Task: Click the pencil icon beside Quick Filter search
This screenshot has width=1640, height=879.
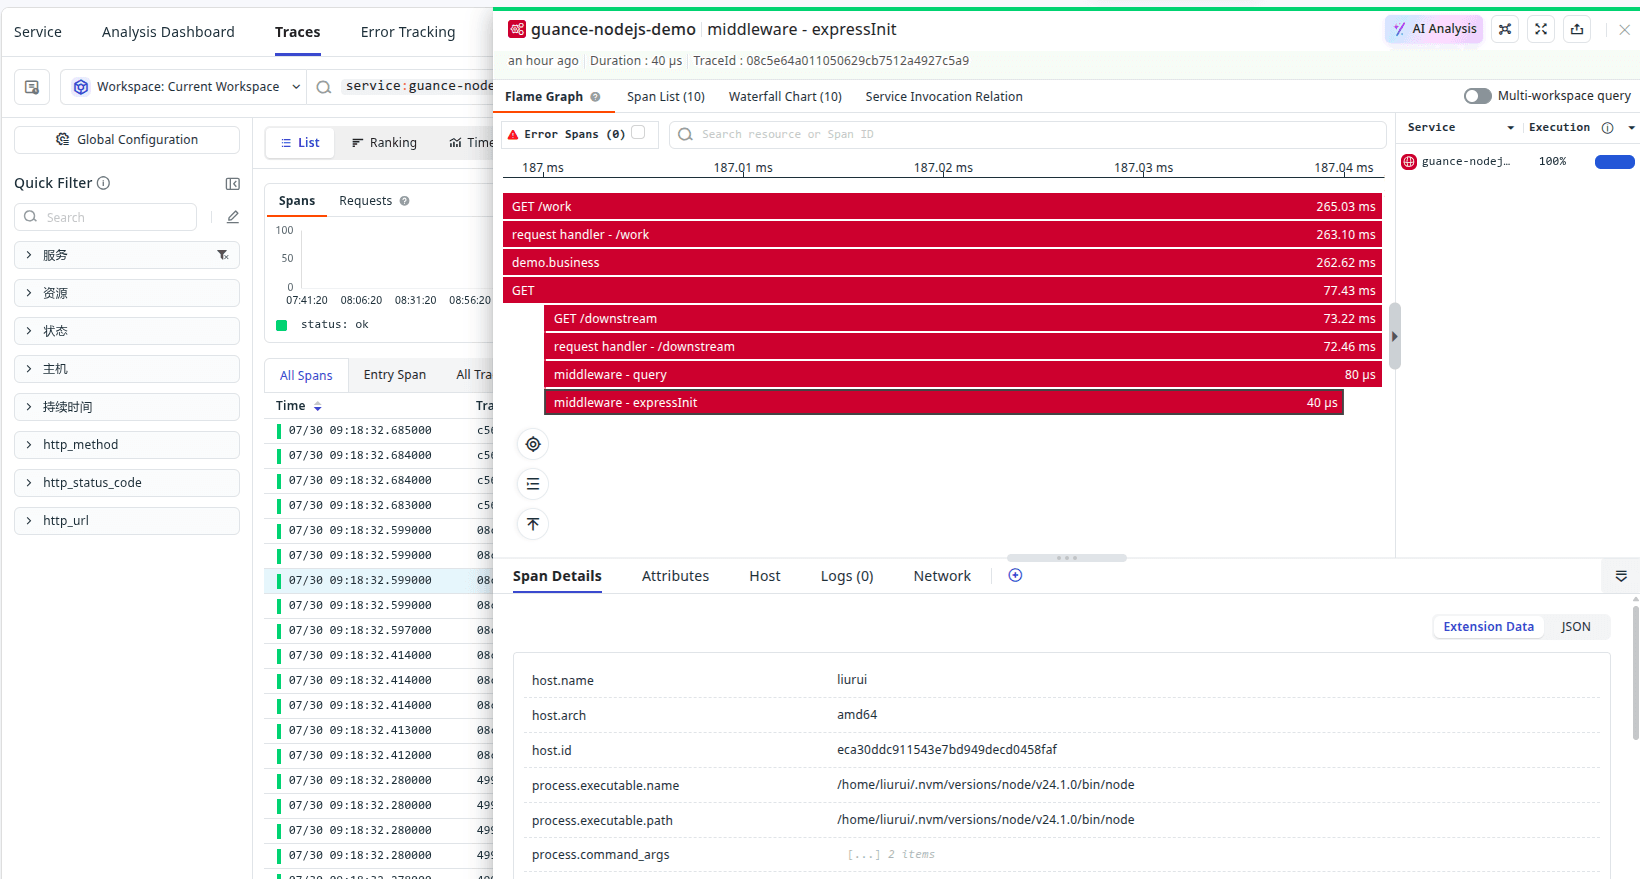Action: coord(233,217)
